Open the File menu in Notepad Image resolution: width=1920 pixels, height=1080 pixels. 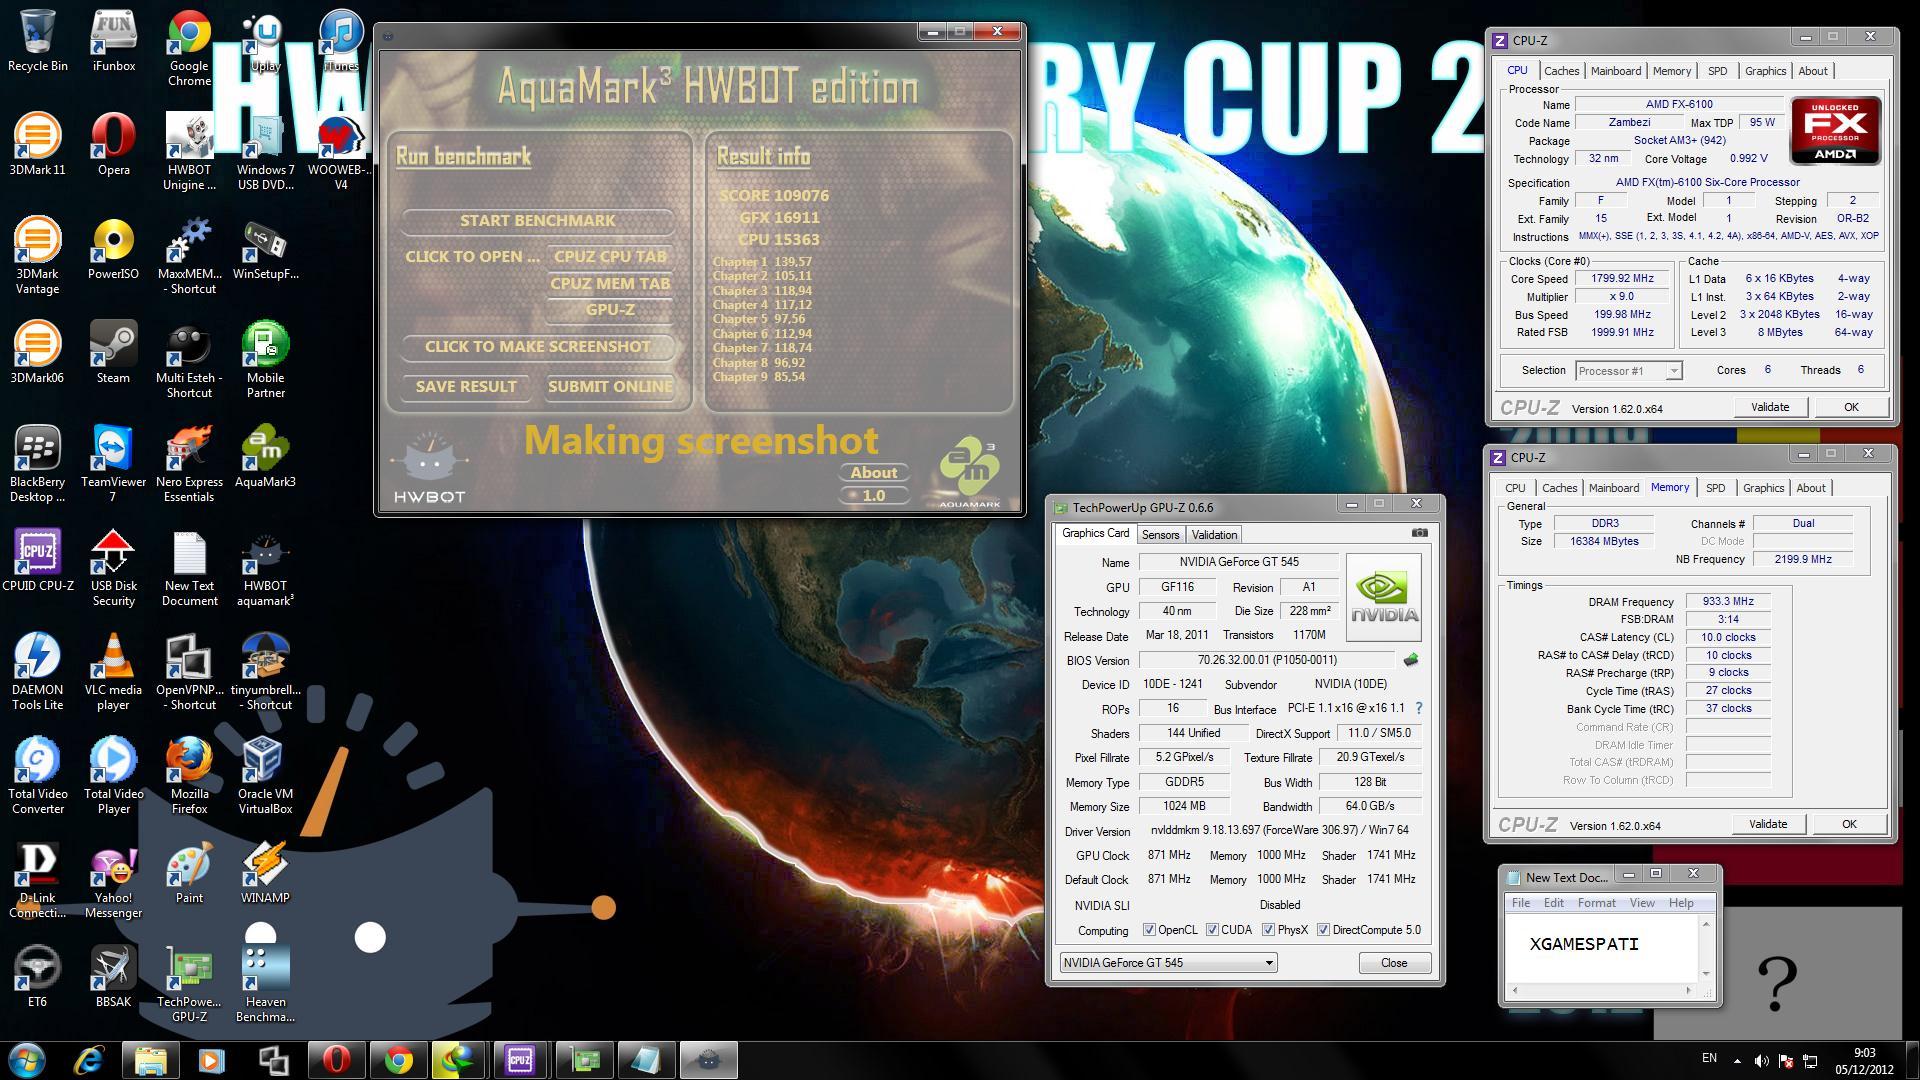[1520, 903]
